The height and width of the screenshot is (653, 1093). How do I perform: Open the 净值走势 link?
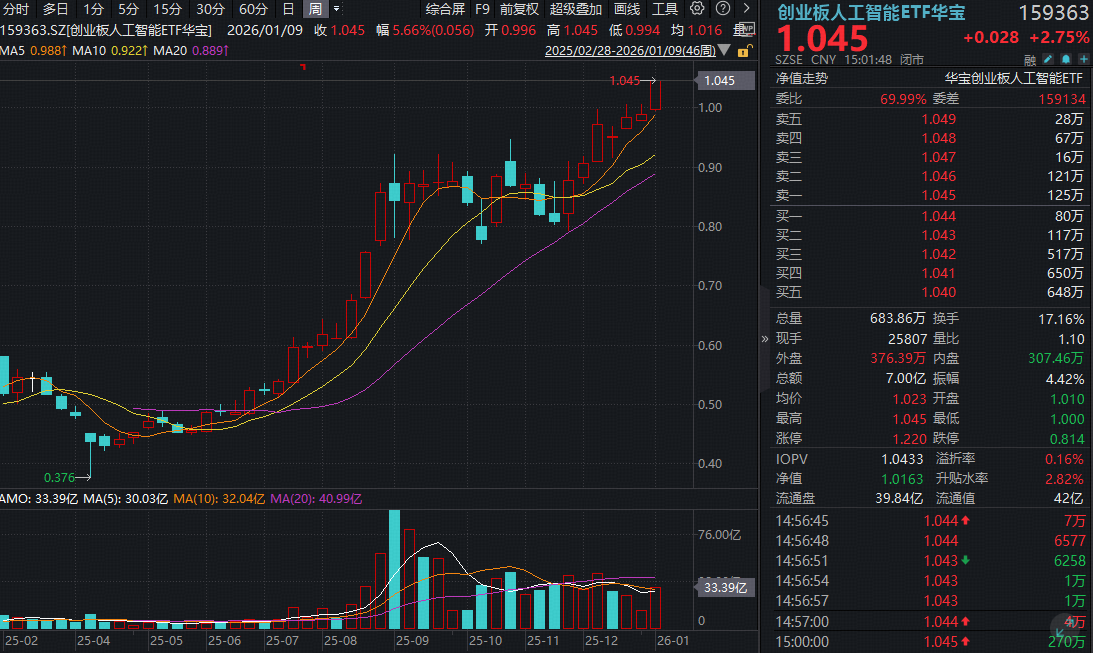(801, 77)
